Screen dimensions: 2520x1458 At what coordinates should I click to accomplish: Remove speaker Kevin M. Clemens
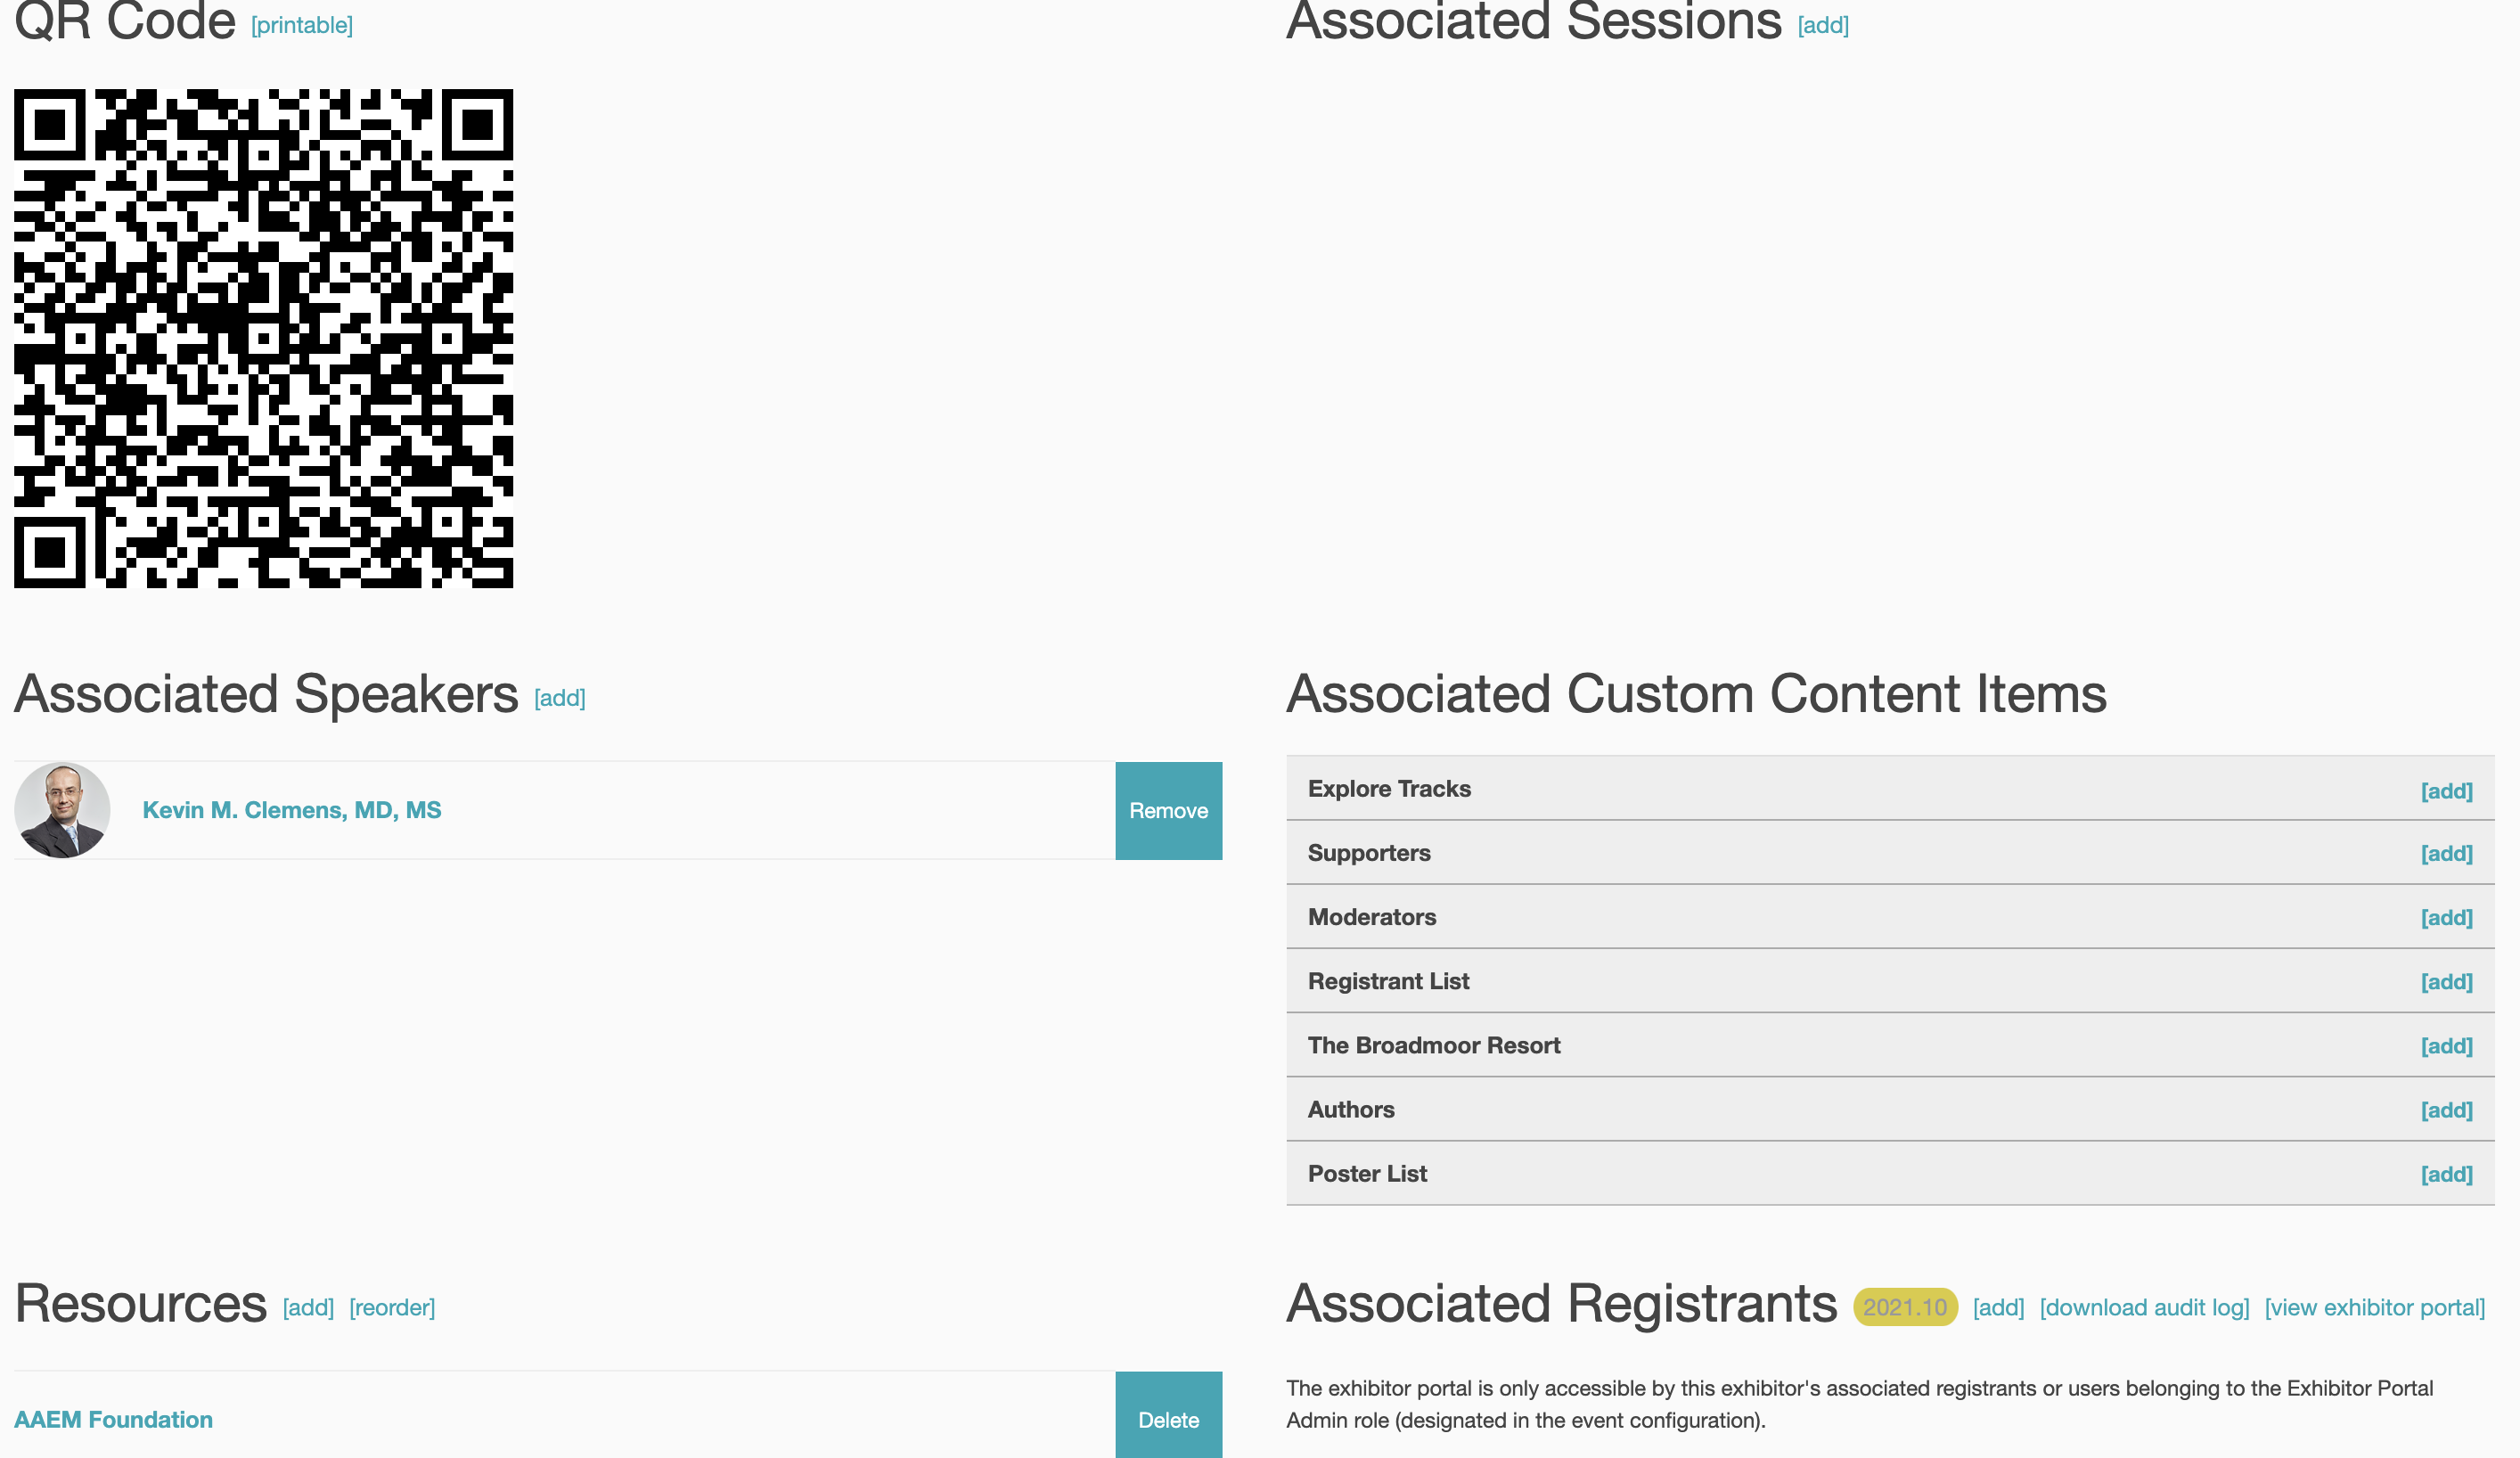click(x=1167, y=811)
